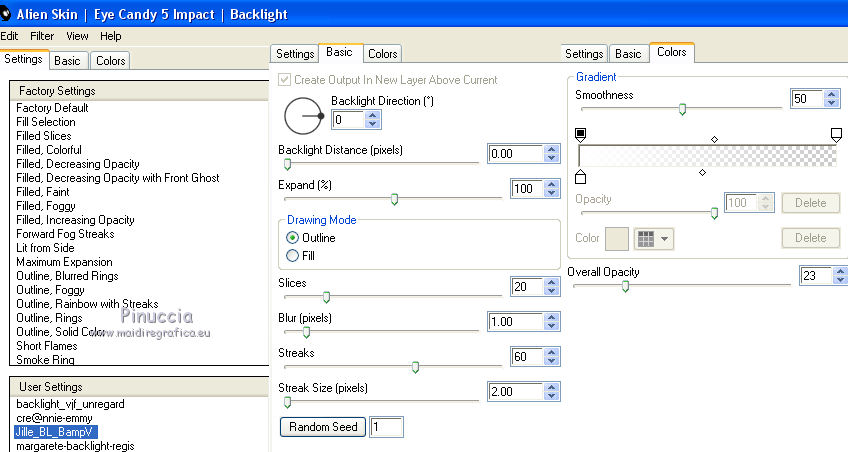Click the Alien Skin app icon in the title bar
Screen dimensions: 848x452
(x=5, y=14)
